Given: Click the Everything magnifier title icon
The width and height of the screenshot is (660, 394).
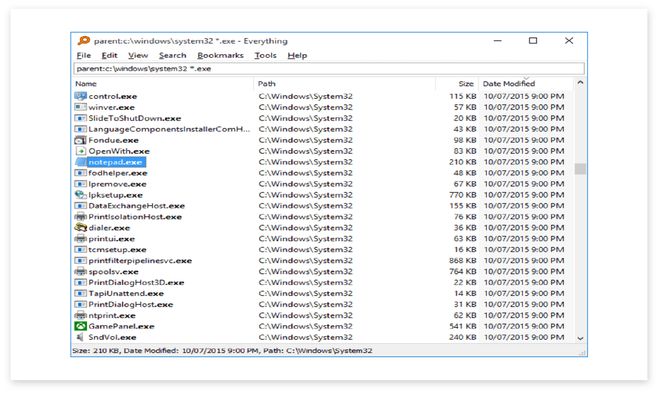Looking at the screenshot, I should tap(84, 40).
